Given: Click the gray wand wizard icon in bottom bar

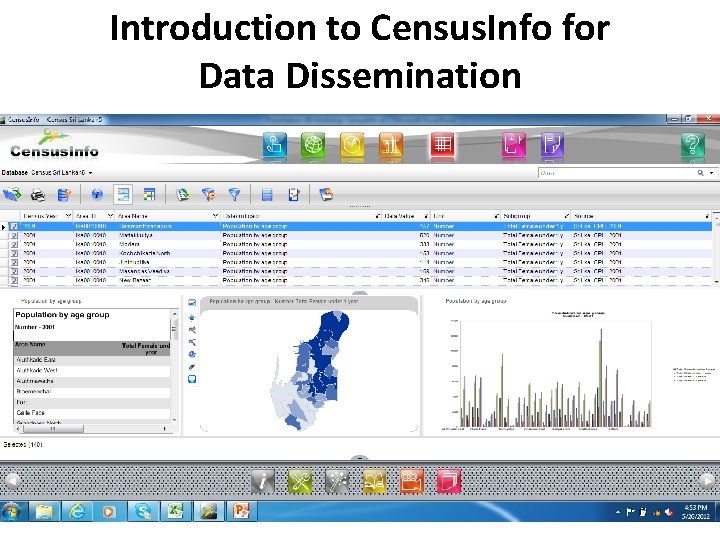Looking at the screenshot, I should tap(337, 481).
